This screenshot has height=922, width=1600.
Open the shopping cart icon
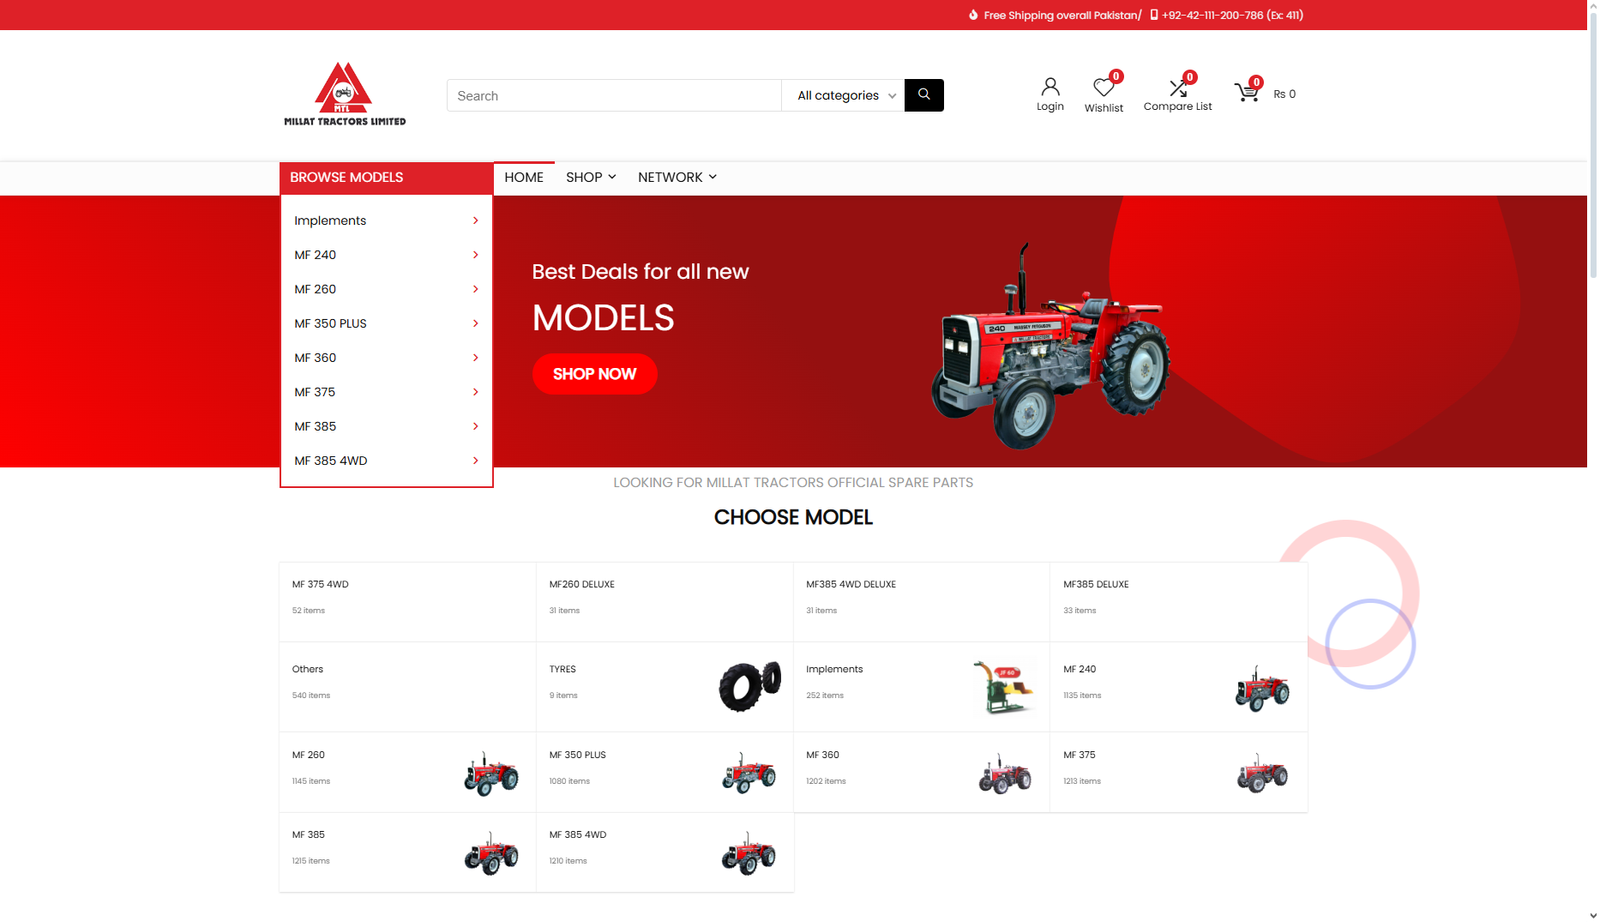coord(1246,93)
